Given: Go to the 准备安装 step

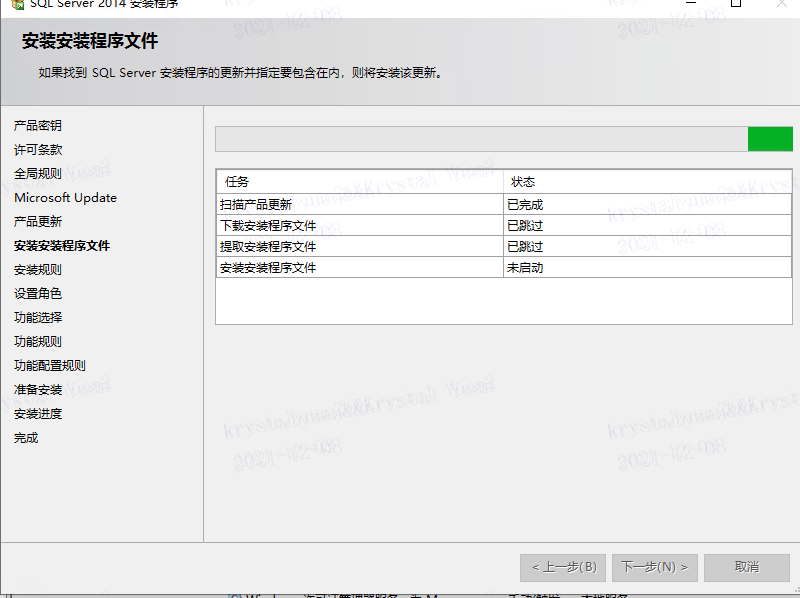Looking at the screenshot, I should point(38,389).
